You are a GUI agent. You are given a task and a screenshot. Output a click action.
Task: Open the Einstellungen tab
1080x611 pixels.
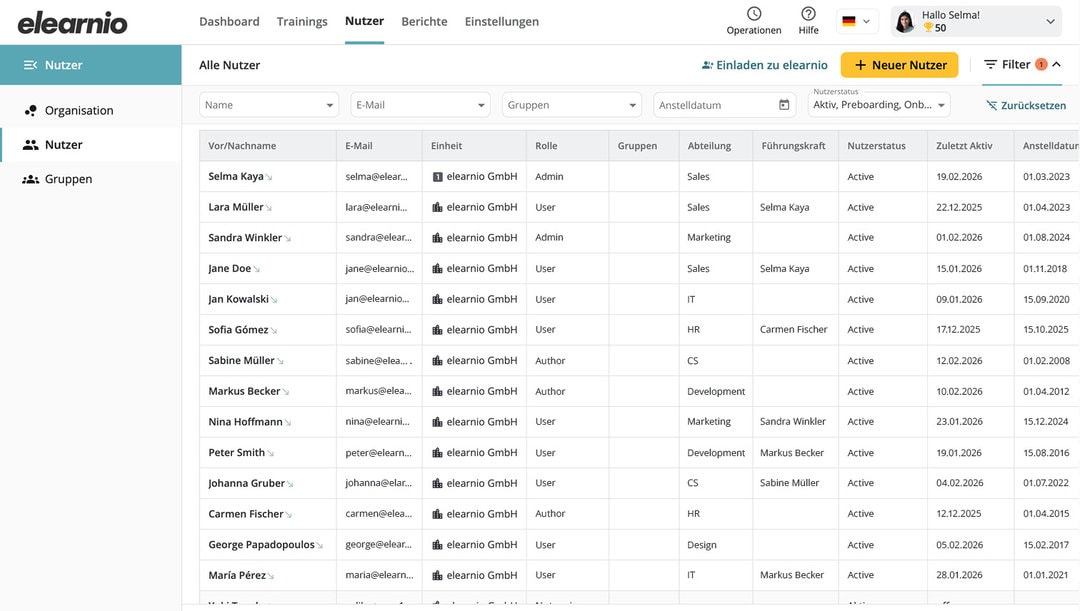pyautogui.click(x=501, y=21)
